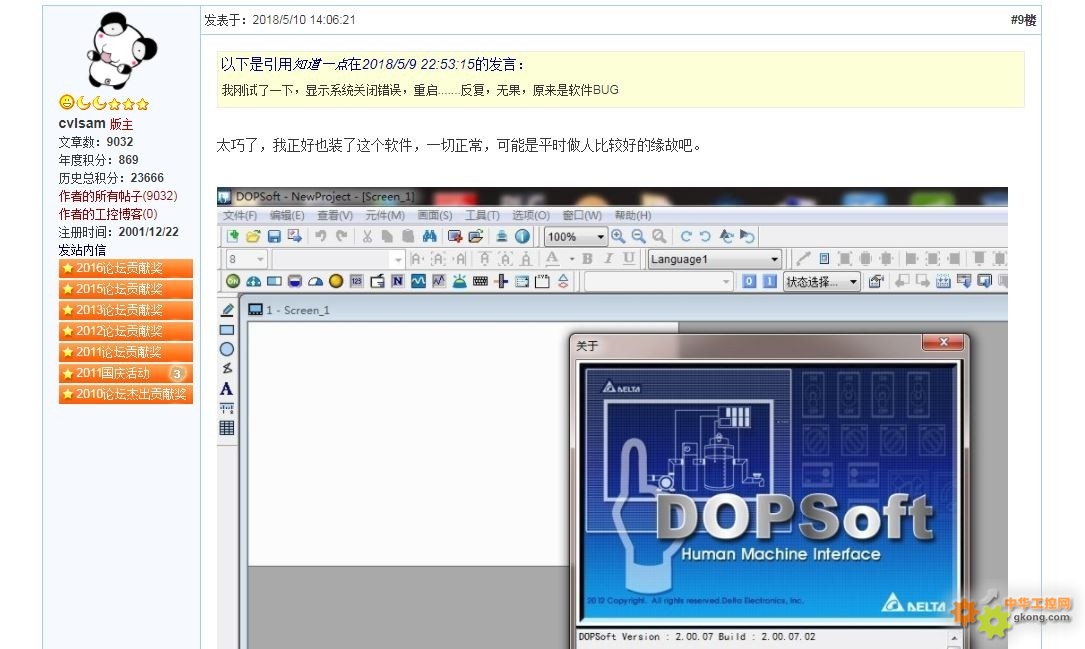Click the Save floppy disk icon
1085x649 pixels.
[274, 237]
